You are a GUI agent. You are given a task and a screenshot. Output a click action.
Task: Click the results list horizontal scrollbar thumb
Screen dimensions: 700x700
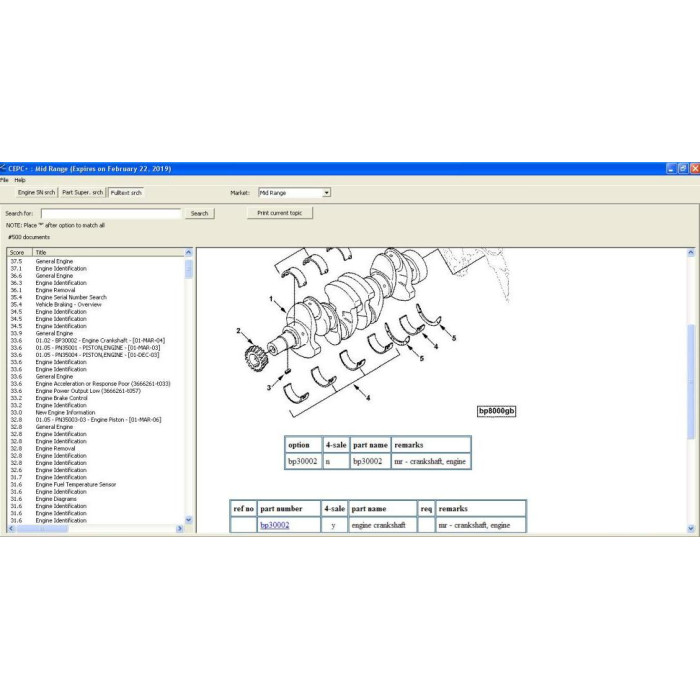click(x=42, y=529)
